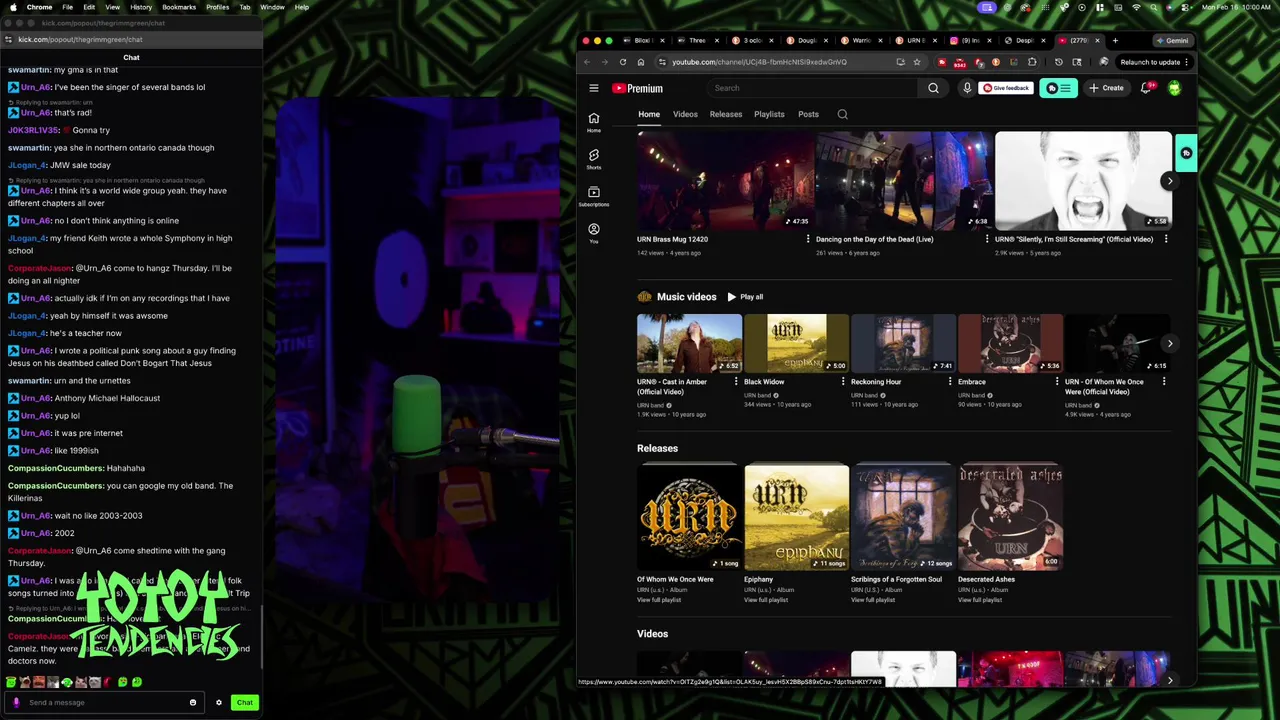Open options for URN Brass Mug 12420
1280x720 pixels.
[809, 239]
